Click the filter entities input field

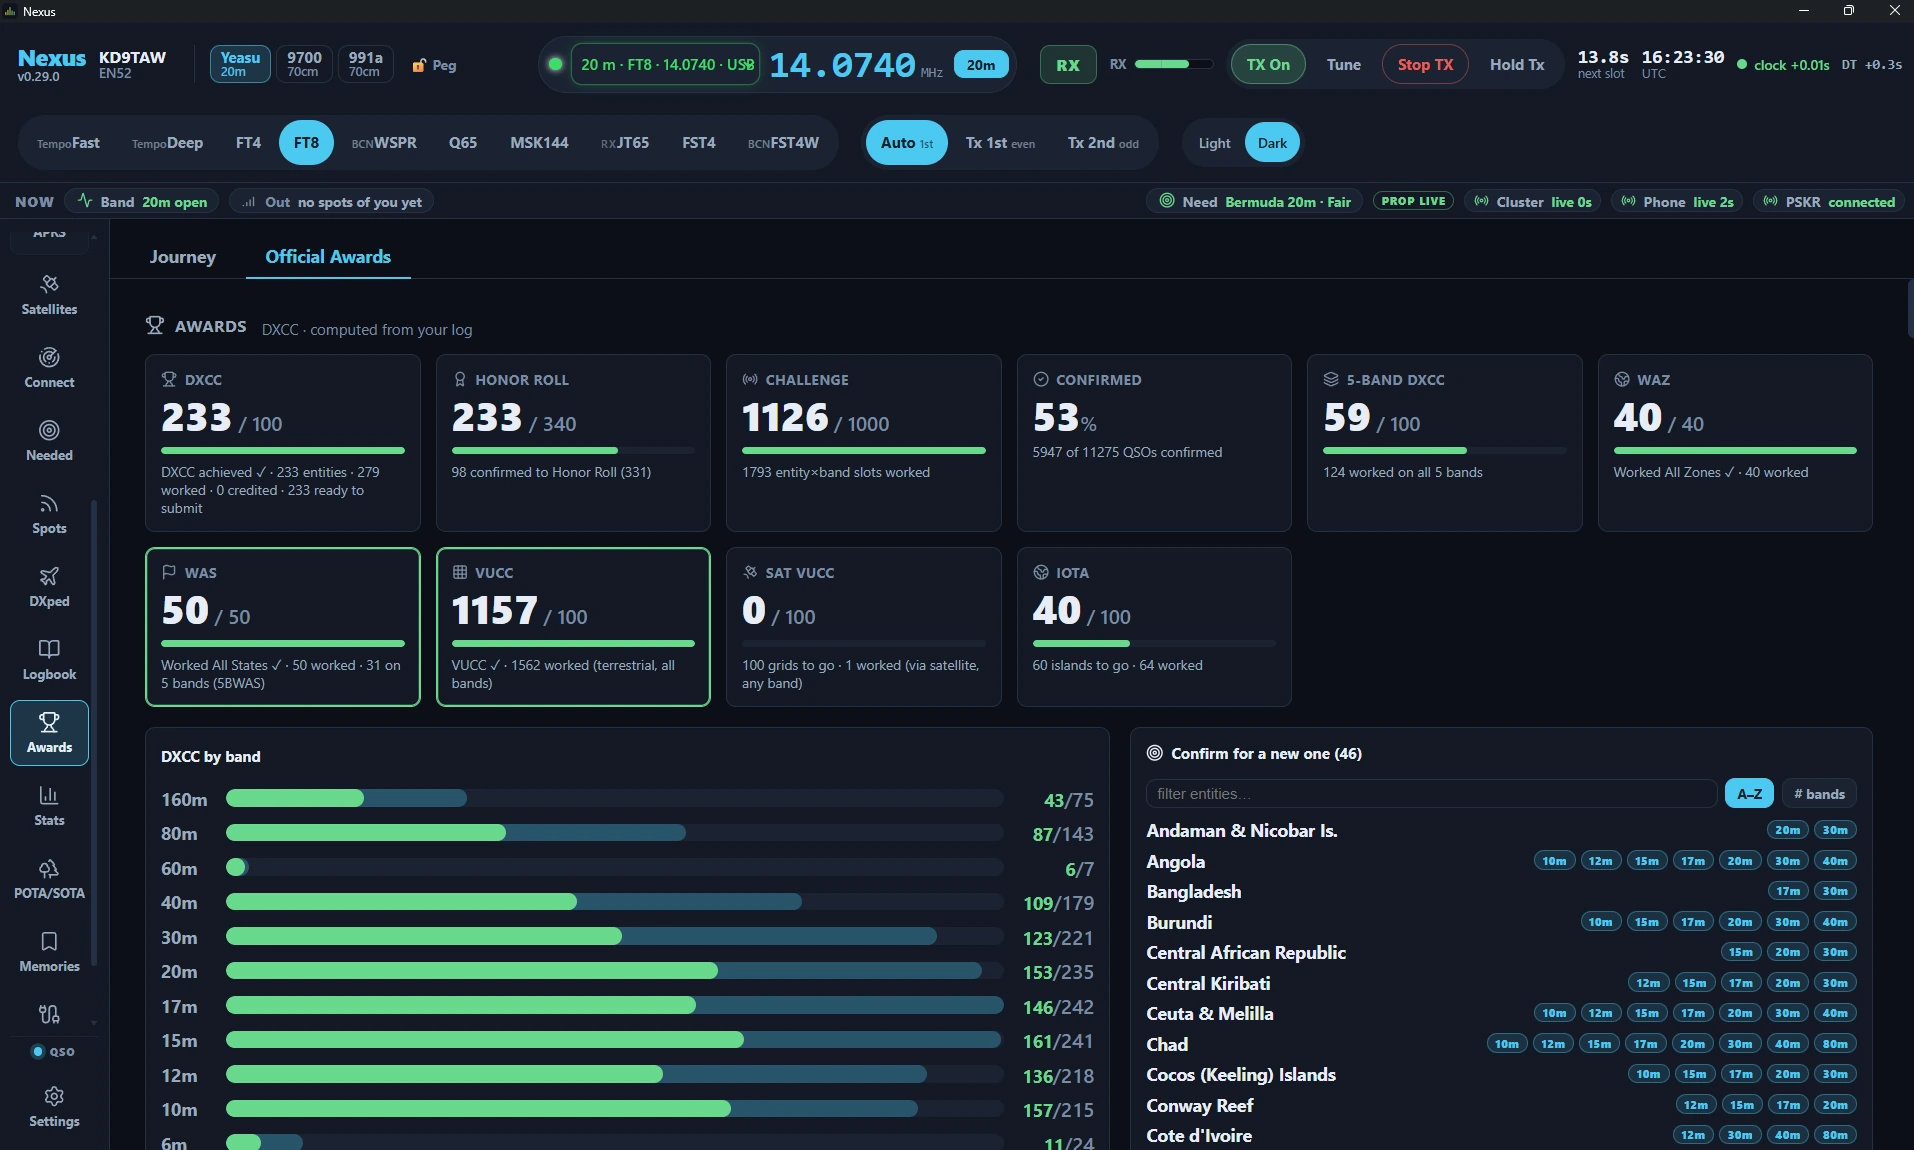click(1431, 794)
